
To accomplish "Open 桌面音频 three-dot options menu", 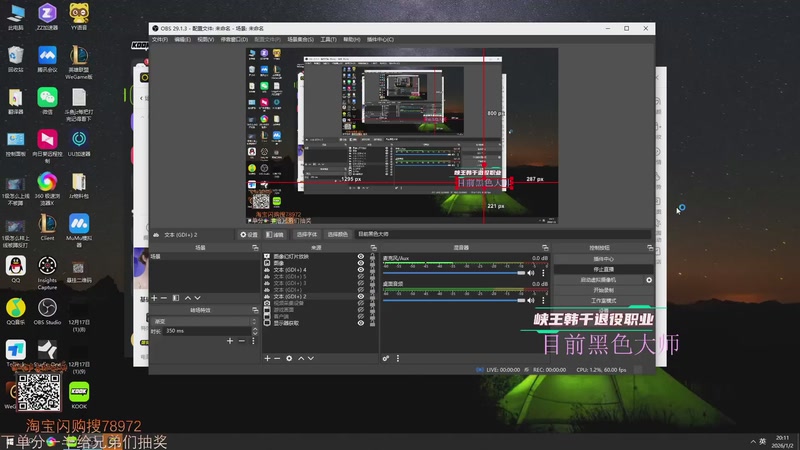I will tap(543, 301).
